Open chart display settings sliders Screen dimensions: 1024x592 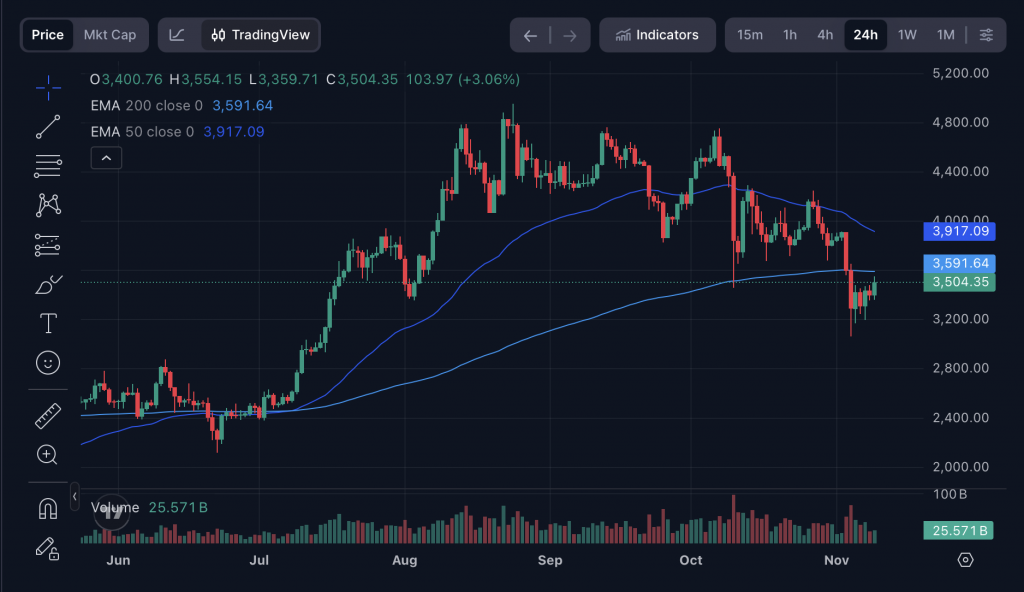(986, 34)
